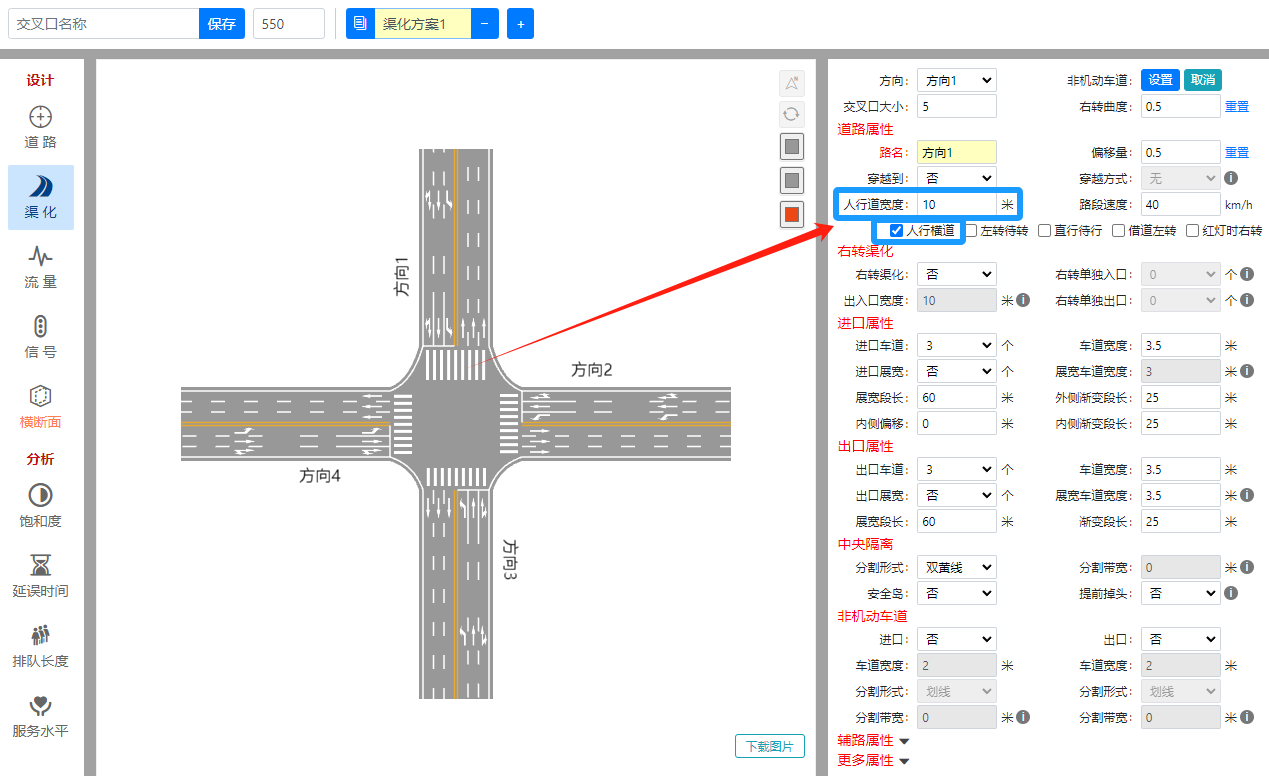The width and height of the screenshot is (1269, 776).
Task: Open the 饱和度 analysis
Action: pos(40,506)
